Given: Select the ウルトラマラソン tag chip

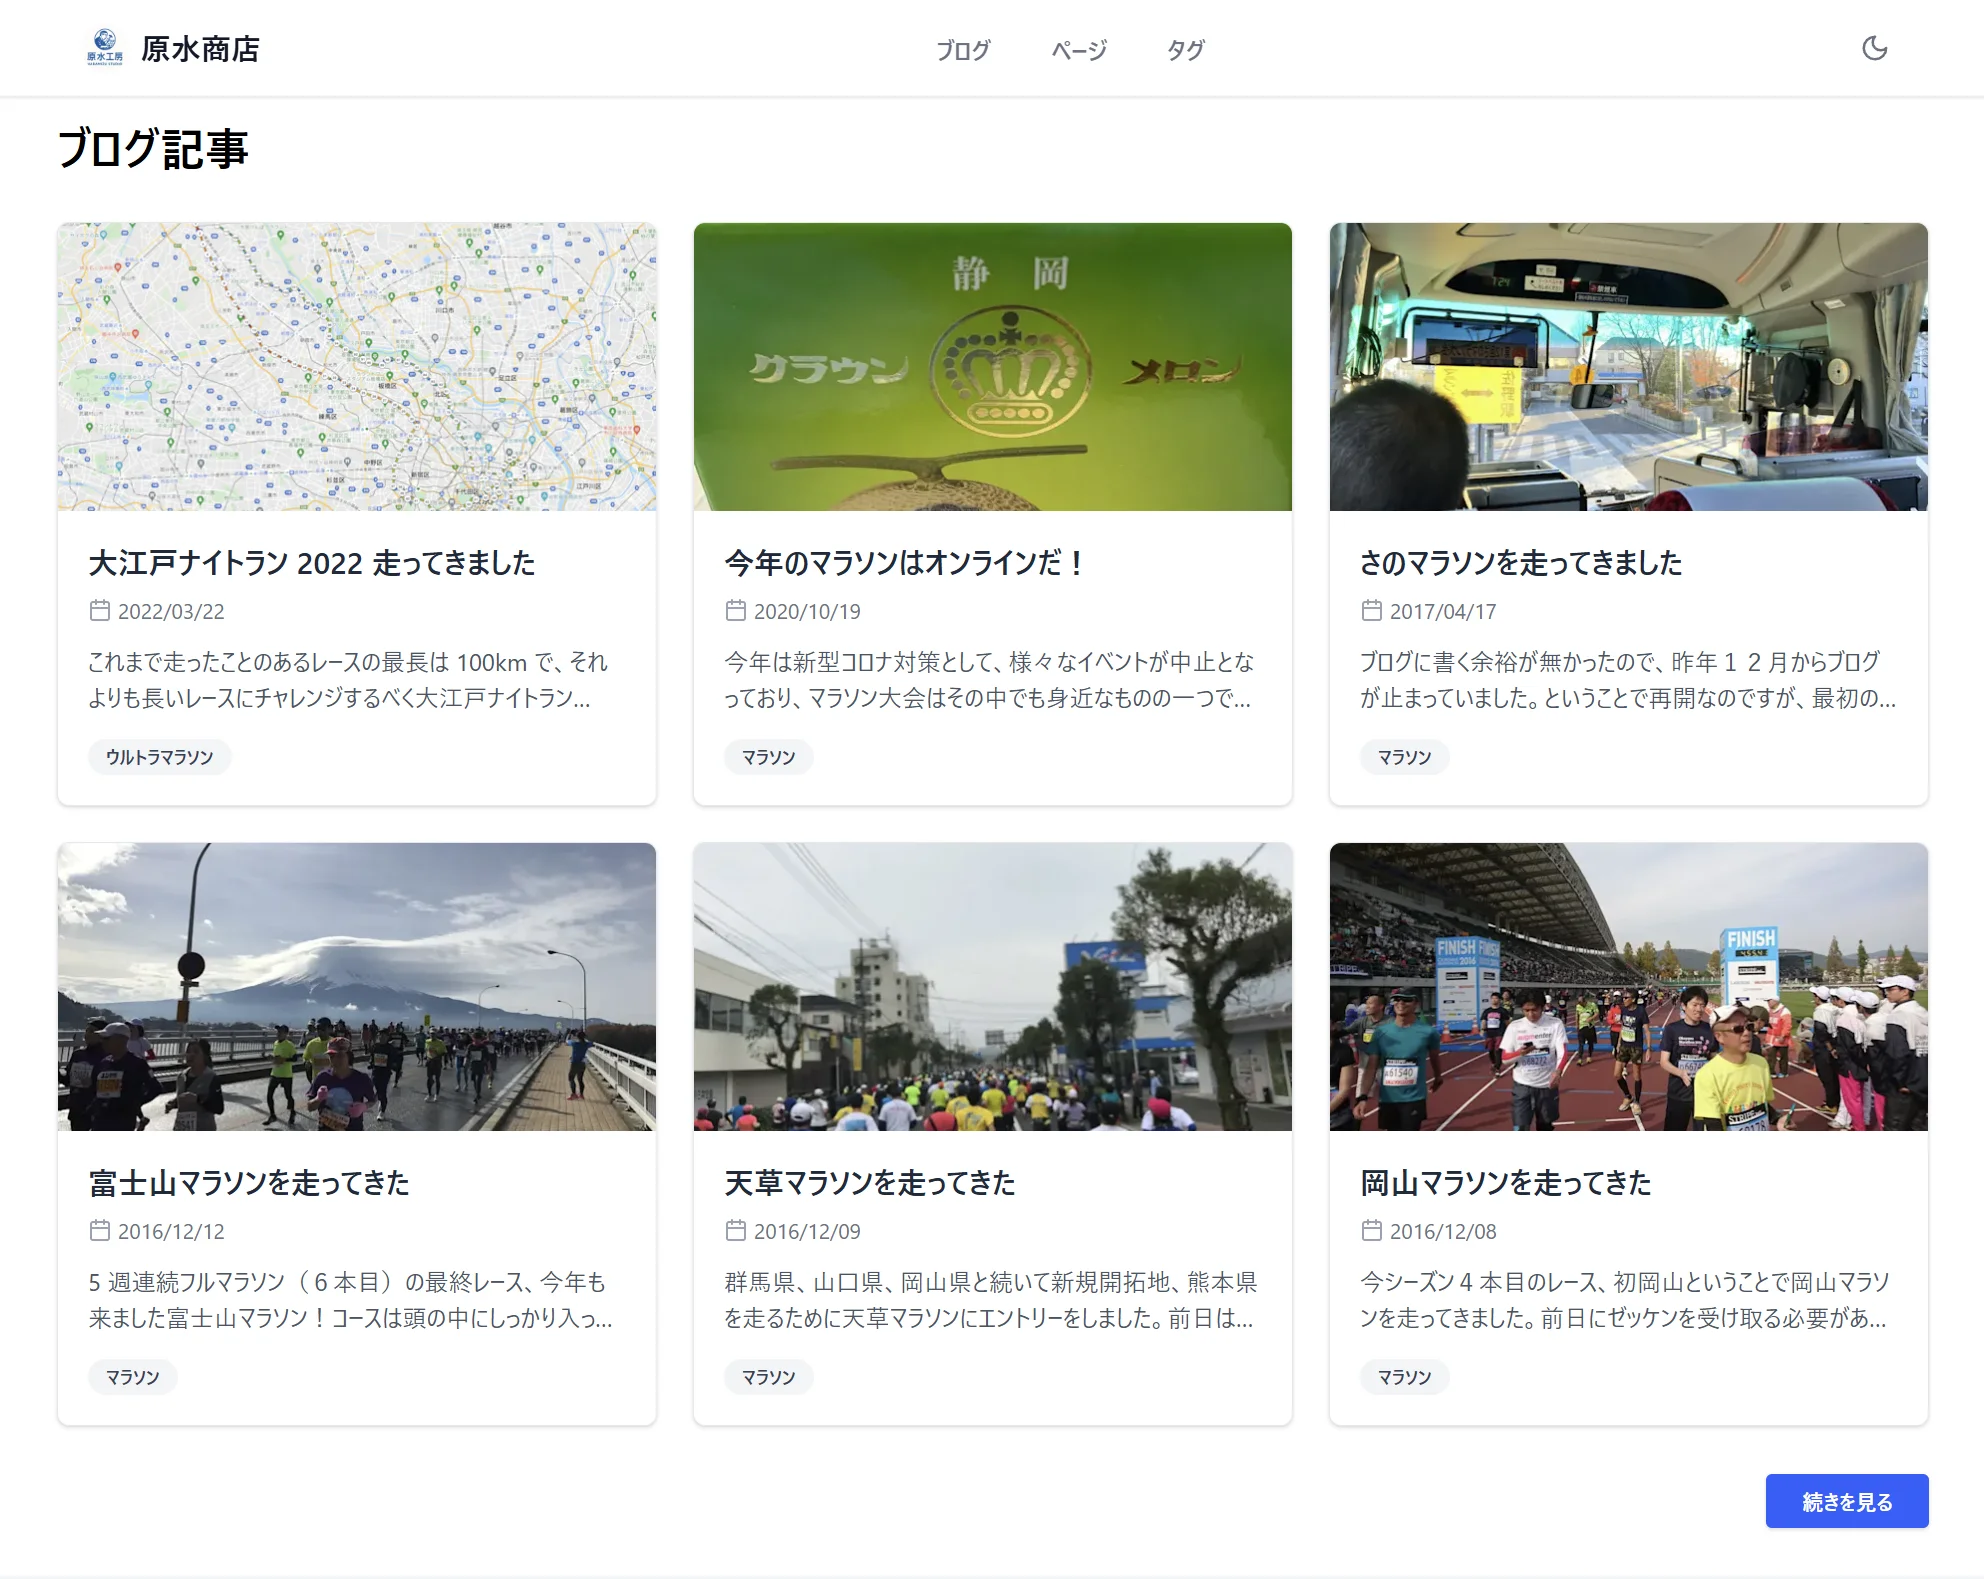Looking at the screenshot, I should 160,757.
